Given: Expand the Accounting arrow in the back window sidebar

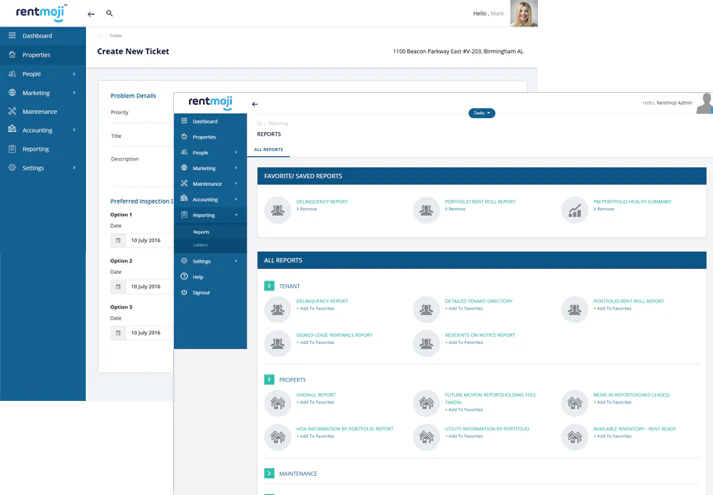Looking at the screenshot, I should click(74, 130).
